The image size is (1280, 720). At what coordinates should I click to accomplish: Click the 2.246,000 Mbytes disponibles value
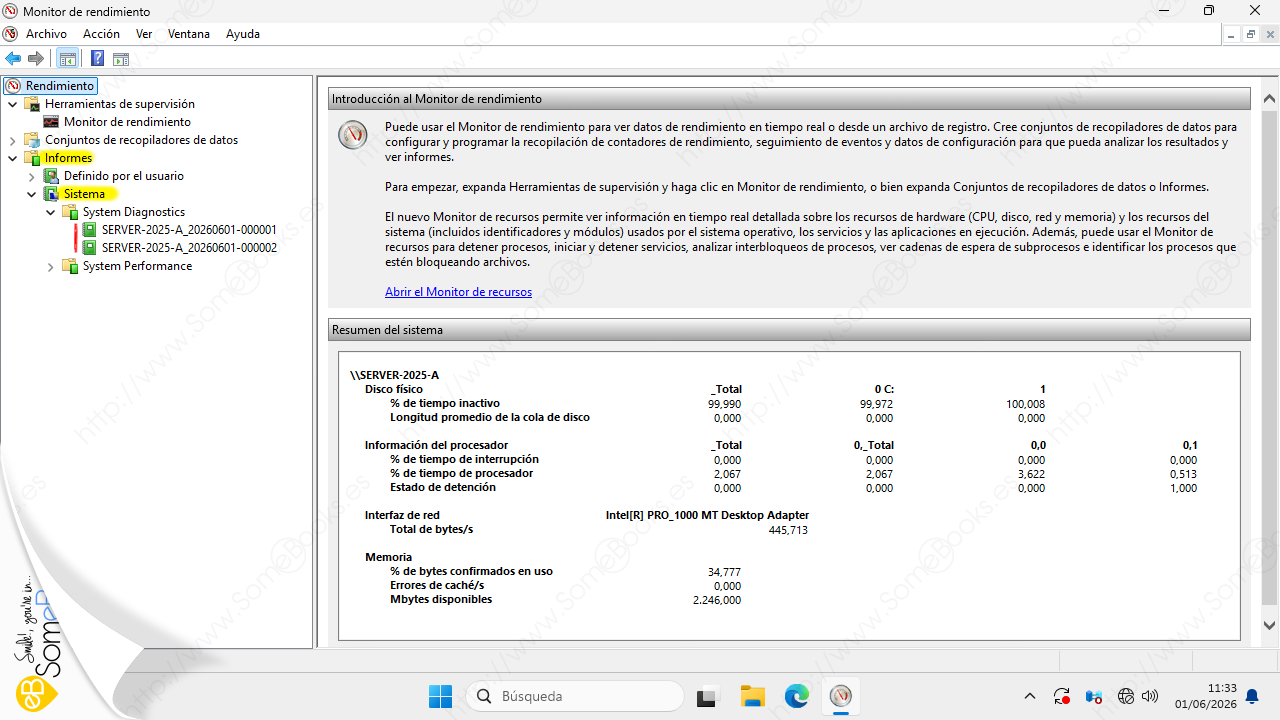pyautogui.click(x=717, y=600)
